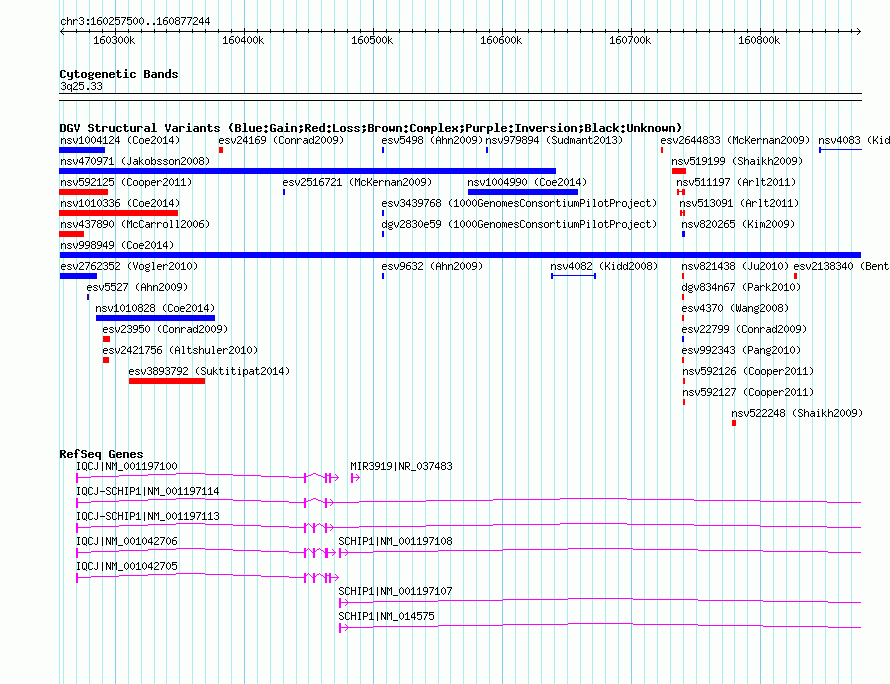Click esv2644833 (McKernan2009) variant label
The height and width of the screenshot is (684, 890).
(x=735, y=140)
